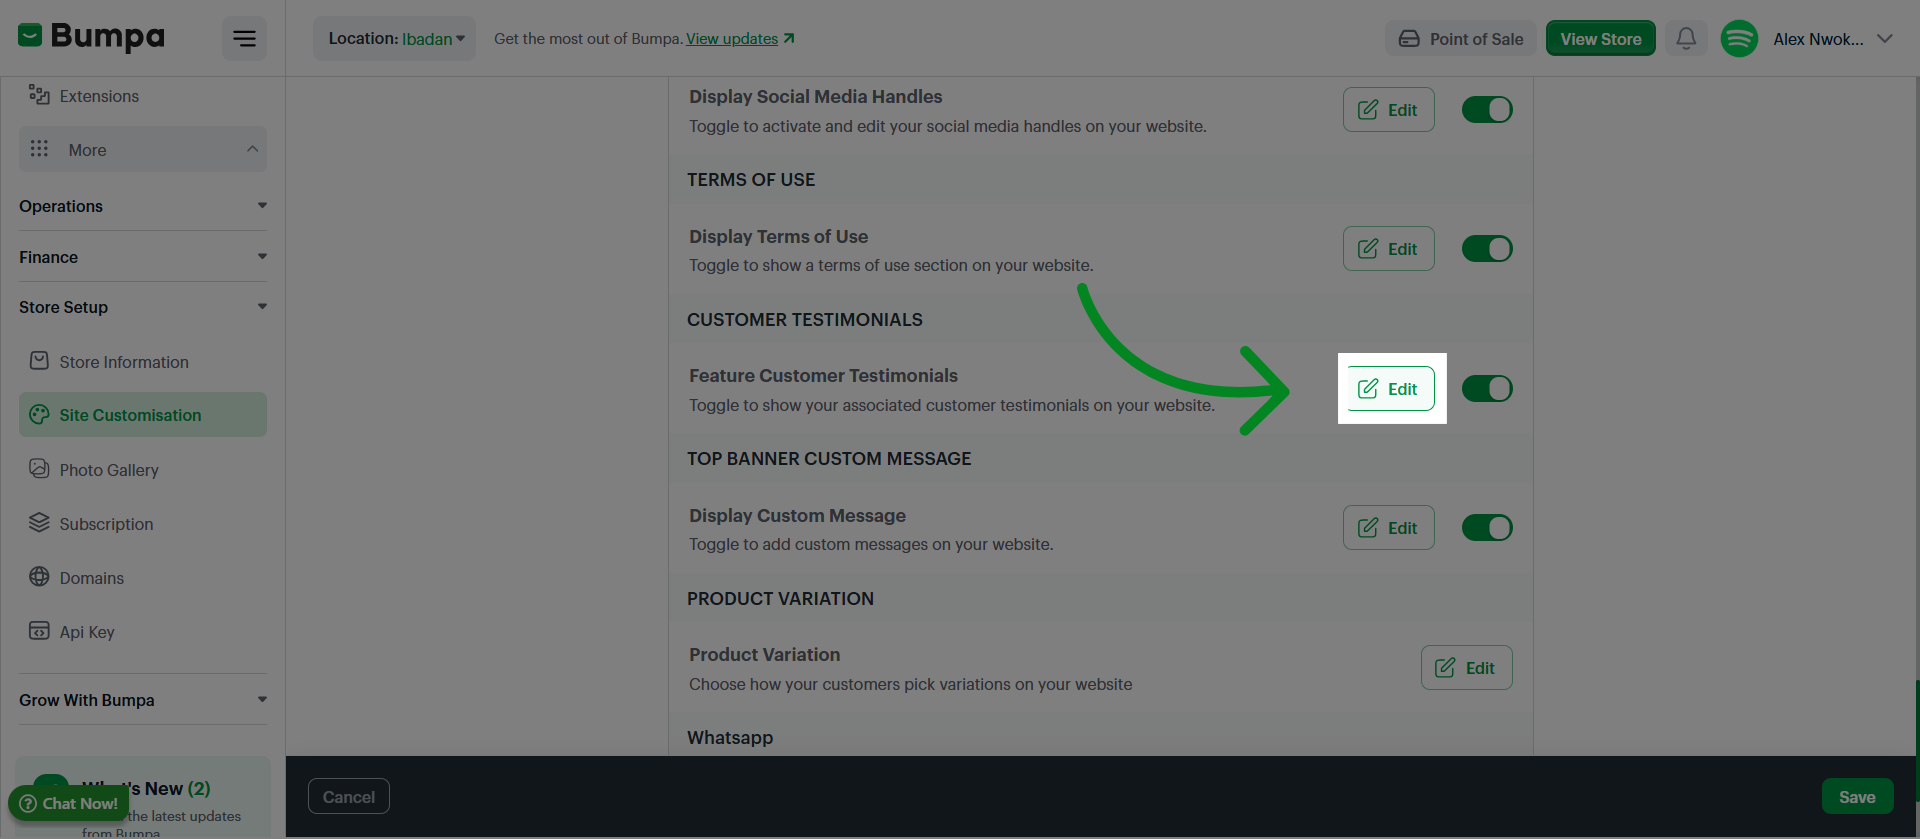Image resolution: width=1920 pixels, height=839 pixels.
Task: Expand the Operations section
Action: coord(143,206)
